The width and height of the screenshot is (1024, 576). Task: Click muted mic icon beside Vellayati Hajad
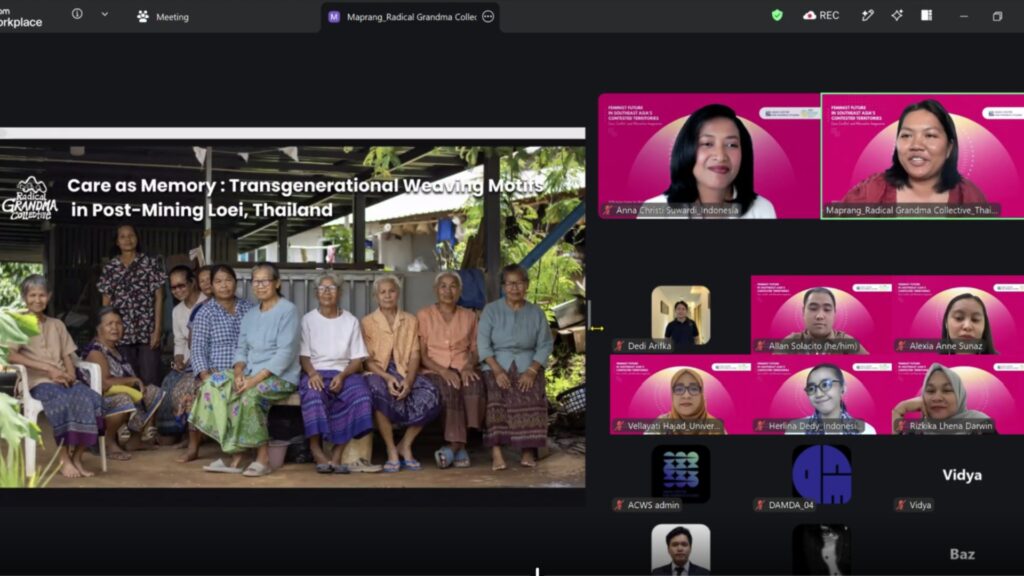(x=619, y=425)
